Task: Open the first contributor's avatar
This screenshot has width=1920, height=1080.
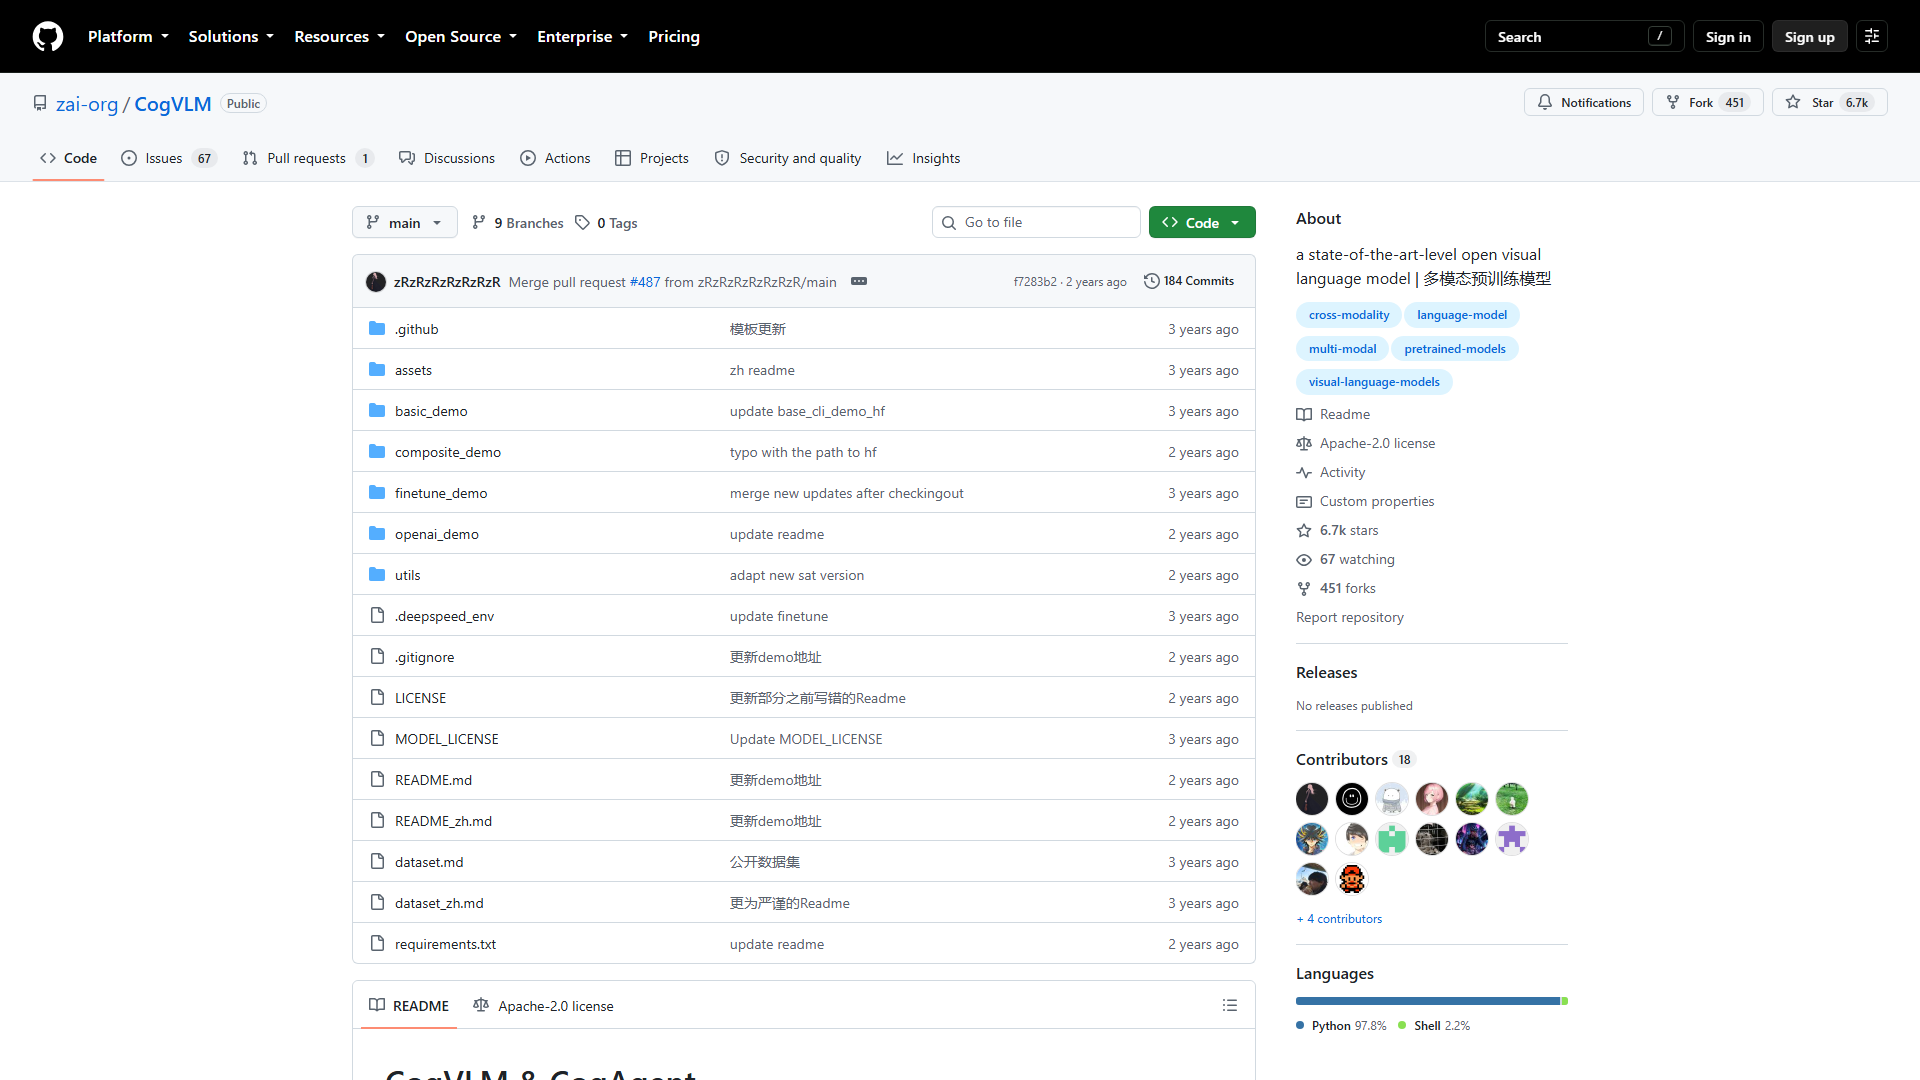Action: tap(1311, 799)
